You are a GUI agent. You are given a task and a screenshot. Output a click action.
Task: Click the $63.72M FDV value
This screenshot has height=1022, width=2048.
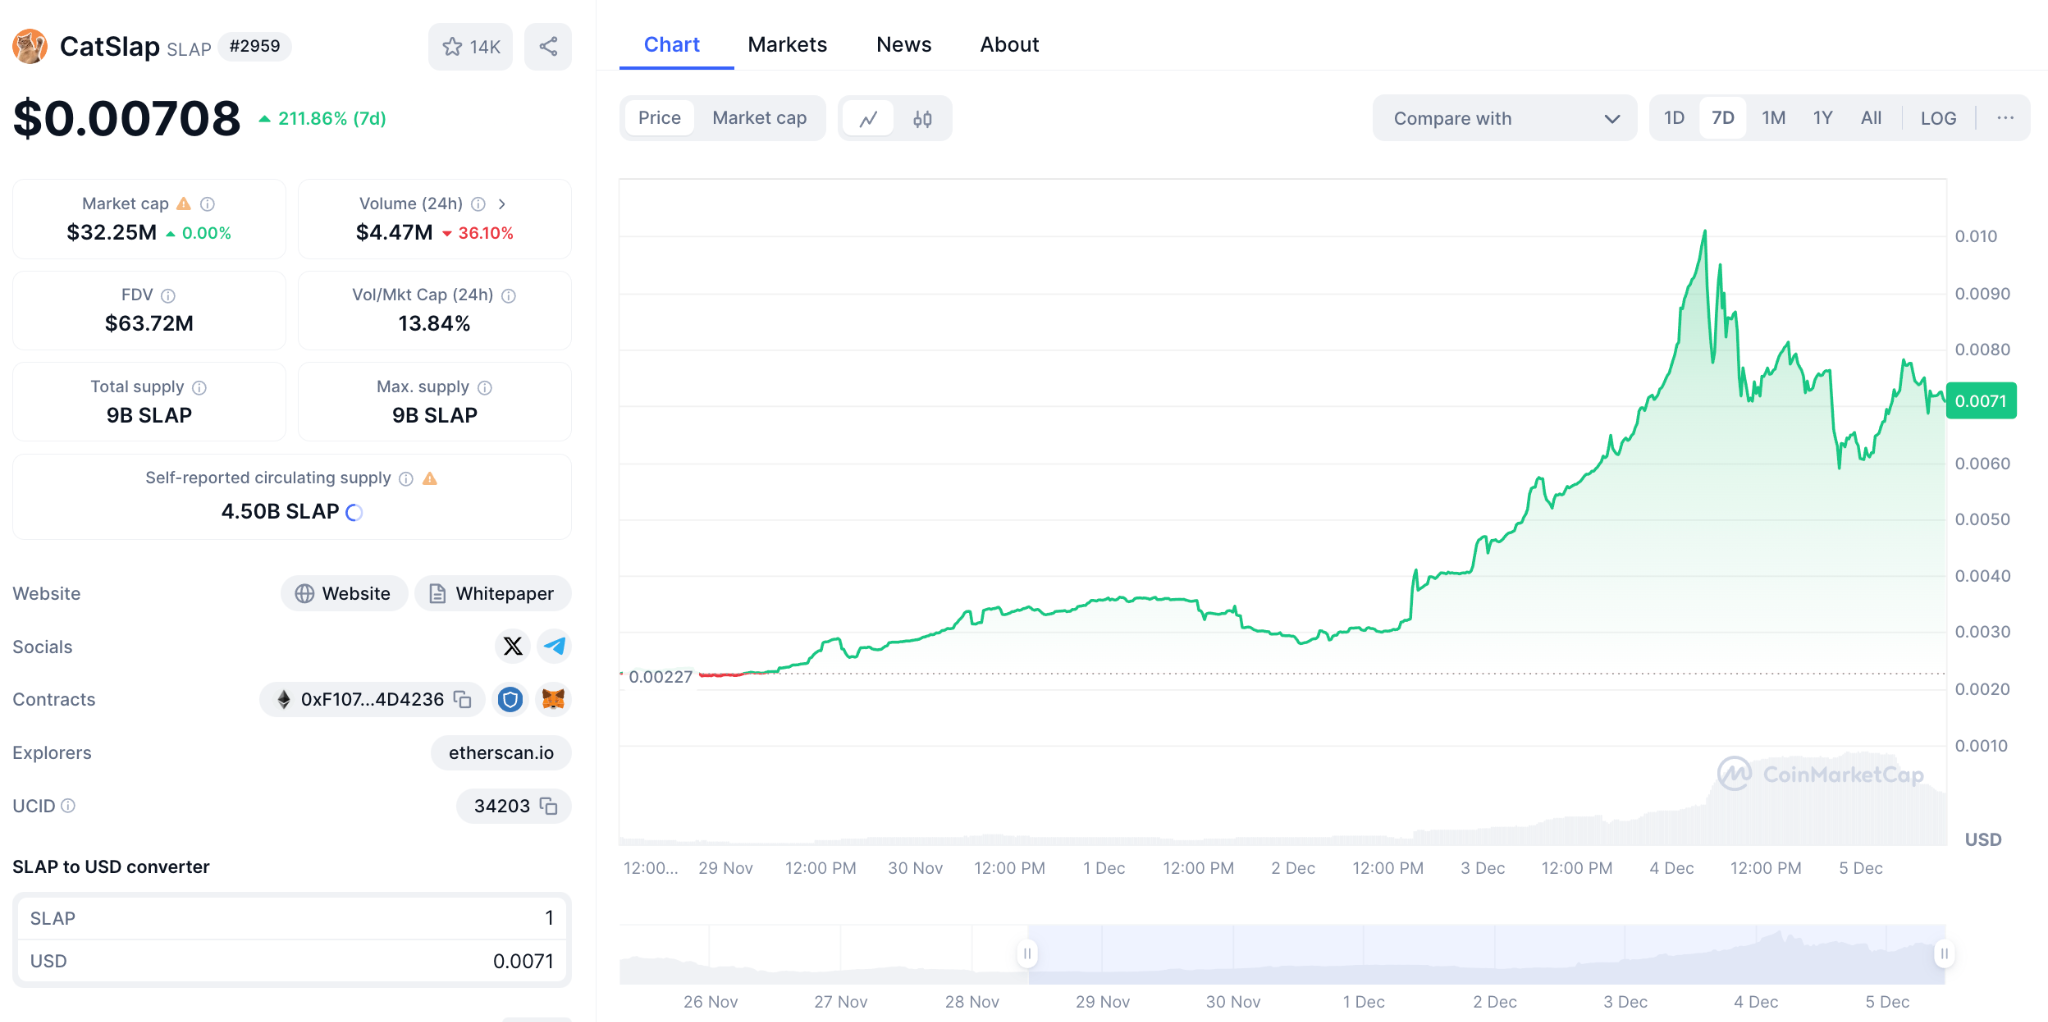[149, 324]
